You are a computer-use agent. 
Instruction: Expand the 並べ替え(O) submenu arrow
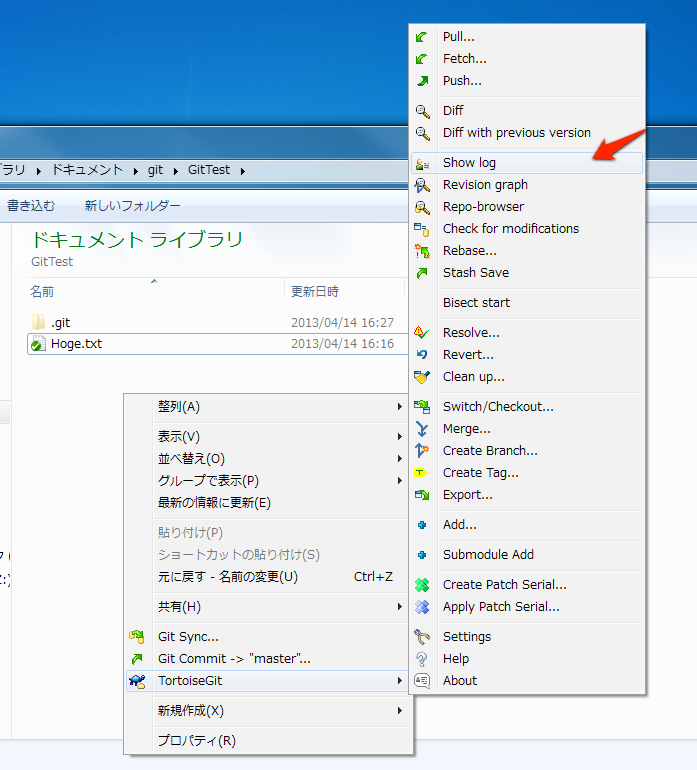(x=400, y=459)
